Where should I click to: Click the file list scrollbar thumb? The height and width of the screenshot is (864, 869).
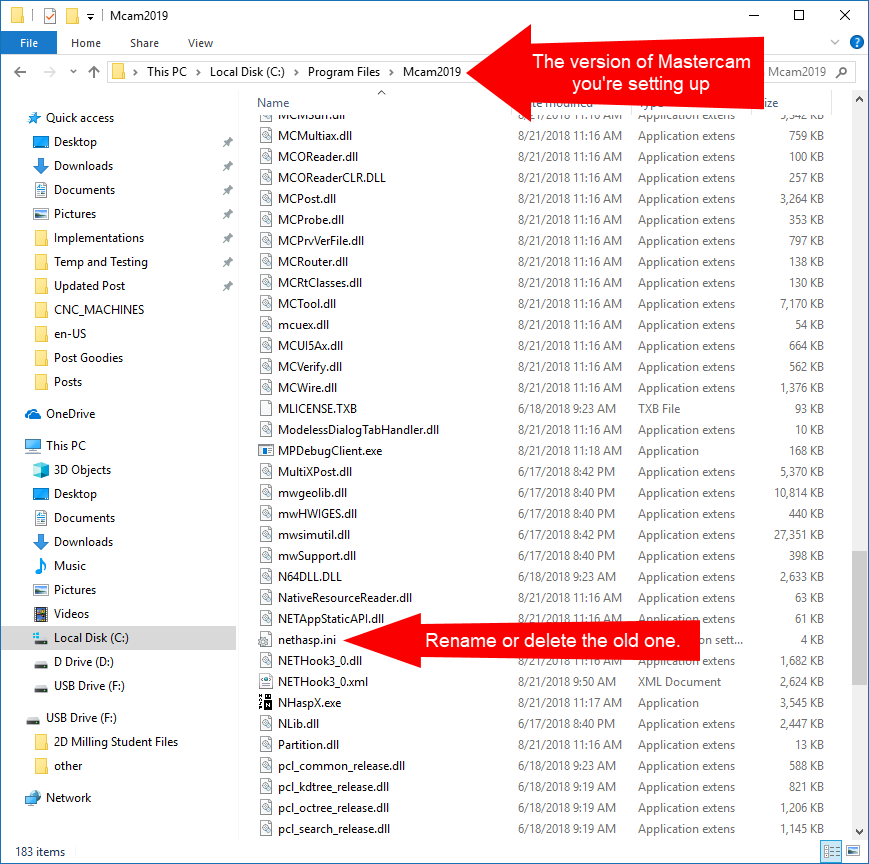point(859,617)
